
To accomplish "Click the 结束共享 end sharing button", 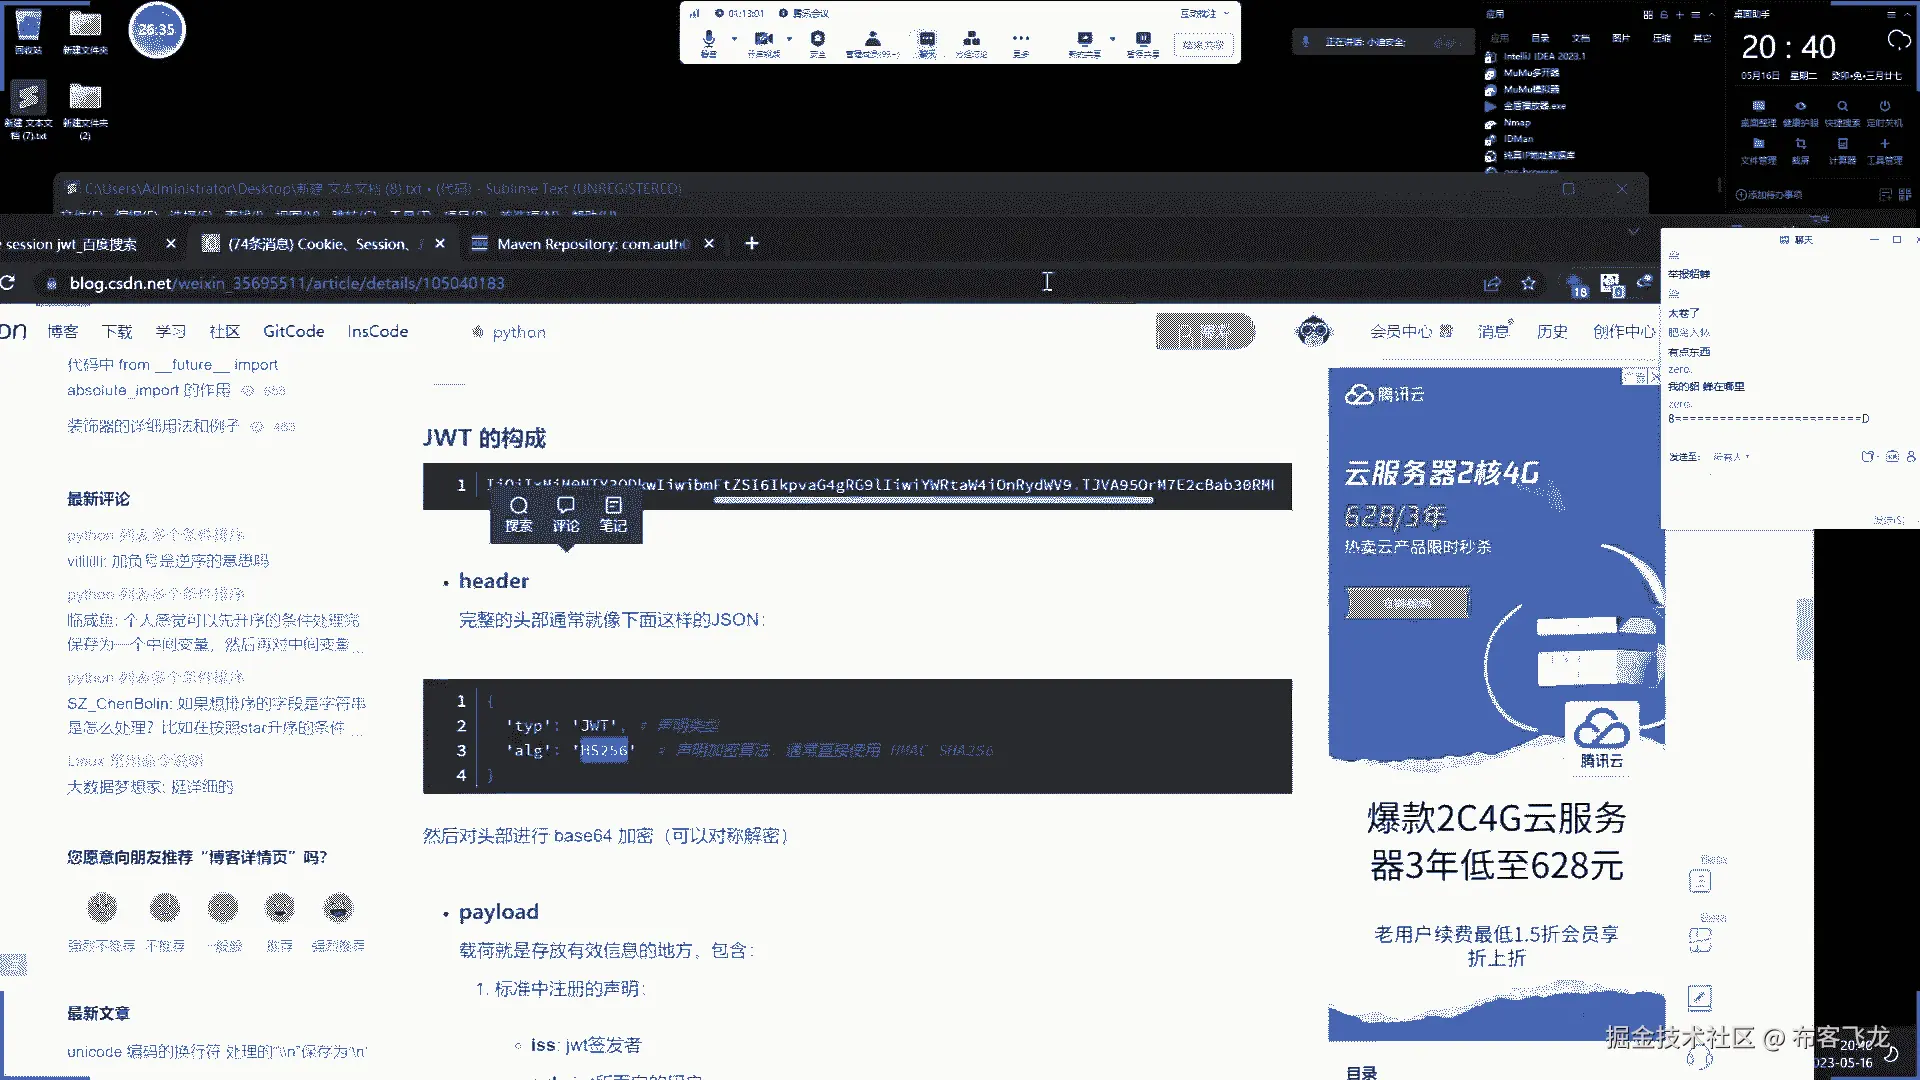I will pos(1203,45).
